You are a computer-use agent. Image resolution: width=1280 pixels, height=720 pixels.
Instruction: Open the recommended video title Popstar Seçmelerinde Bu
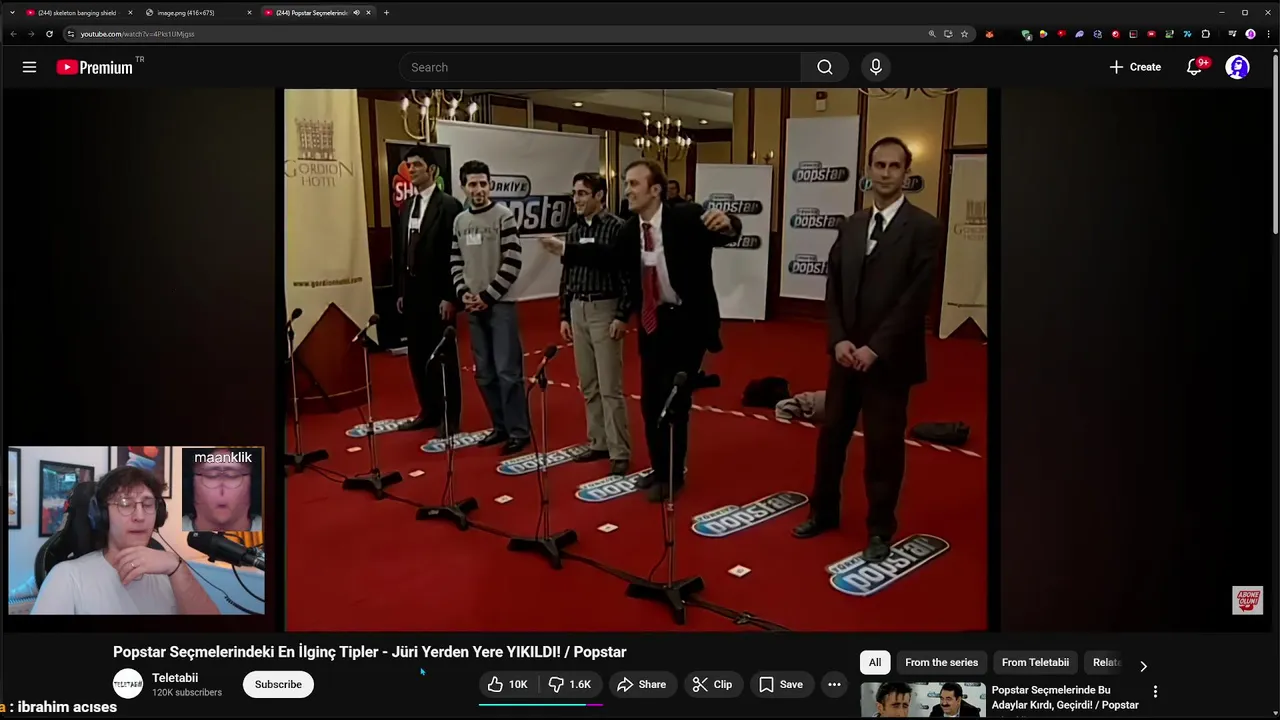(x=1065, y=697)
